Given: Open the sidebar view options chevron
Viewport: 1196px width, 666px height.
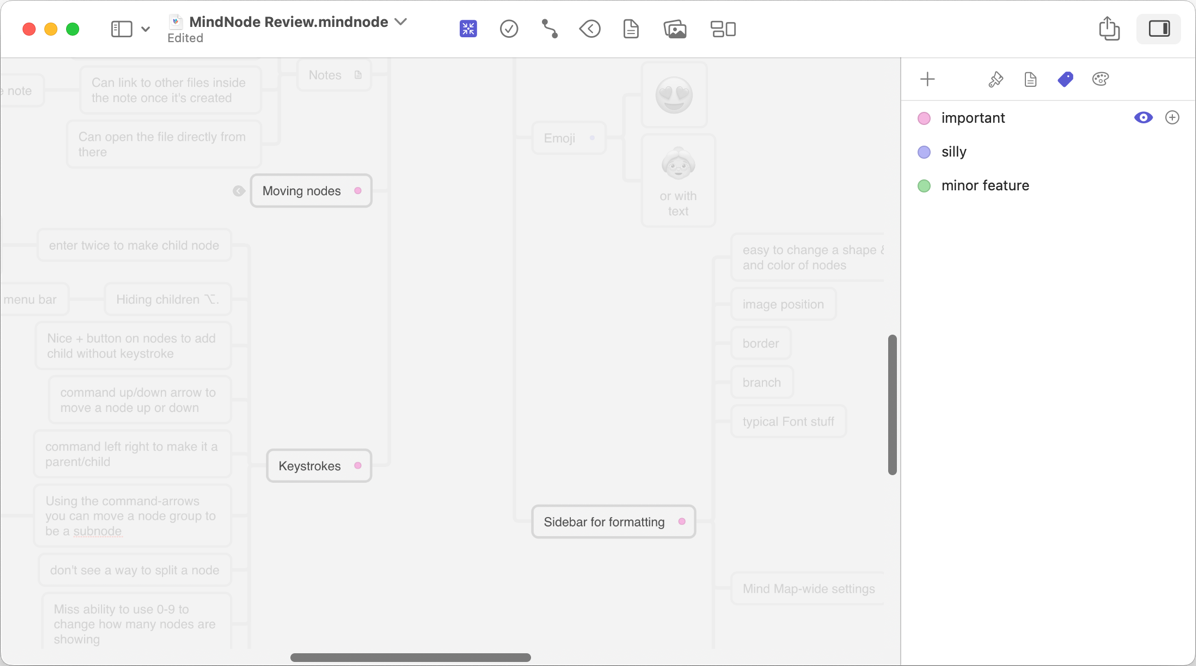Looking at the screenshot, I should [x=146, y=30].
